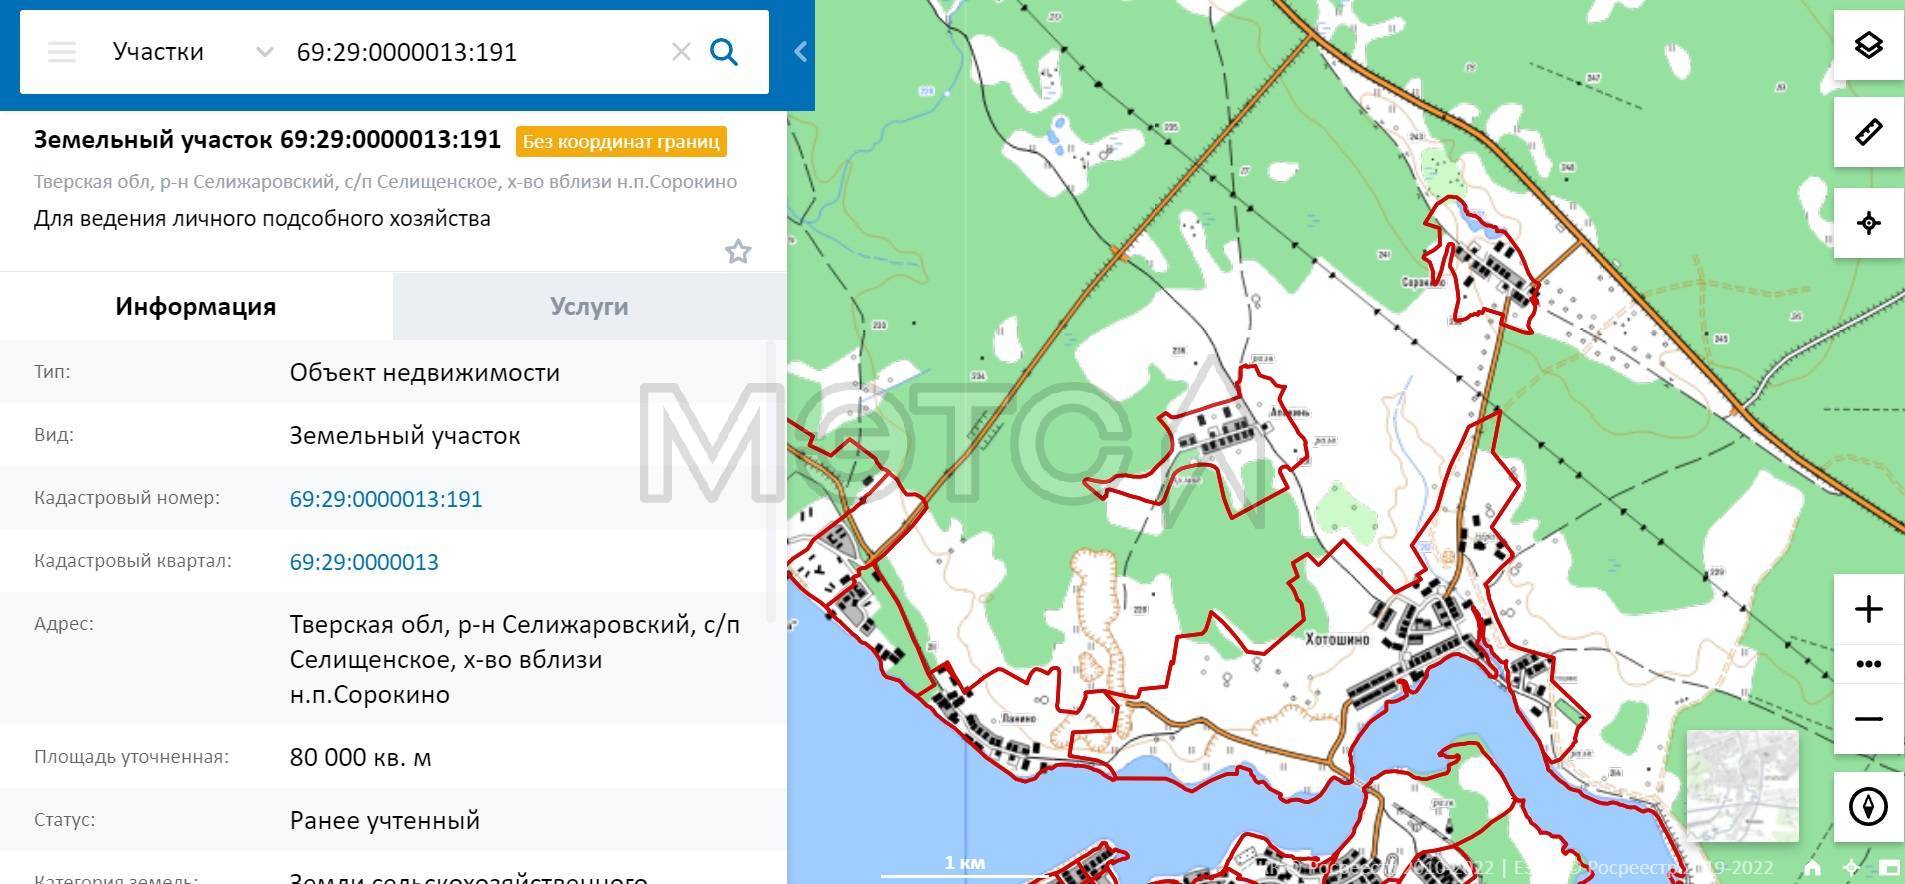Zoom in on the map
Image resolution: width=1905 pixels, height=884 pixels.
[x=1868, y=609]
